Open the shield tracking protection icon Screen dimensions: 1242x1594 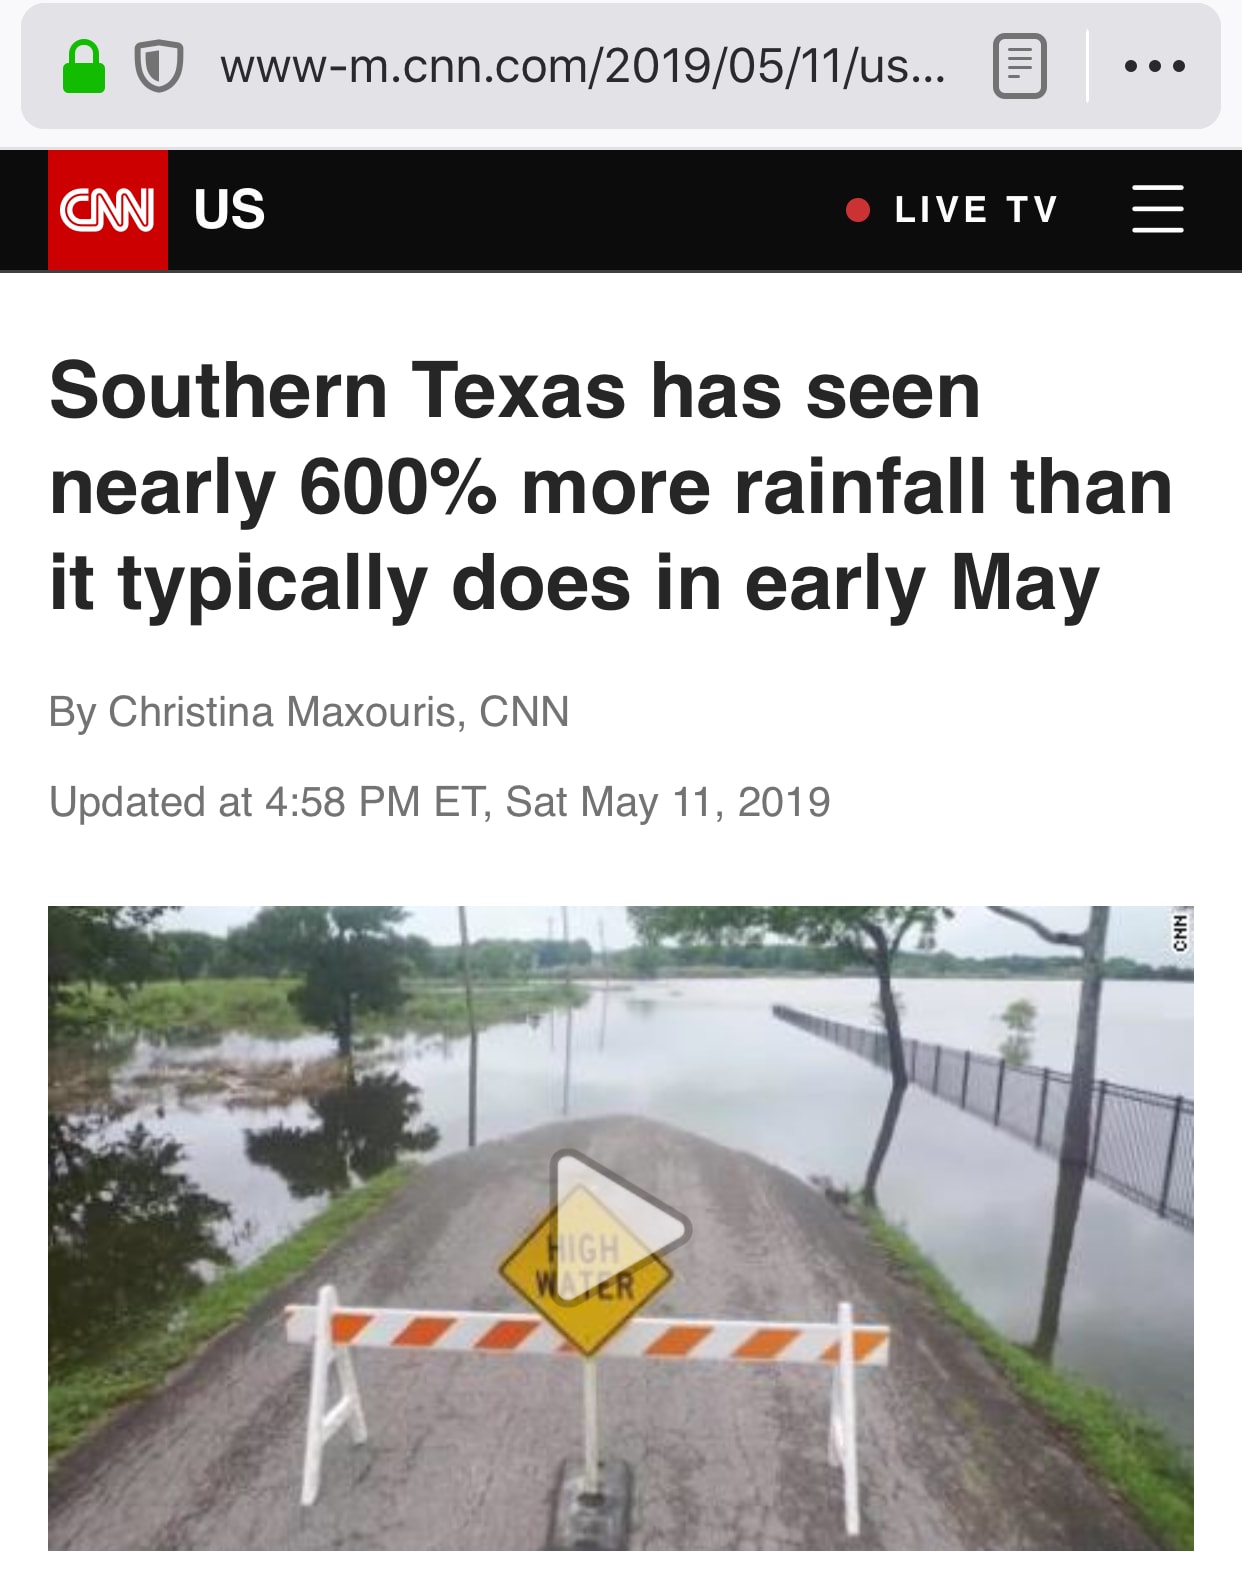click(158, 67)
